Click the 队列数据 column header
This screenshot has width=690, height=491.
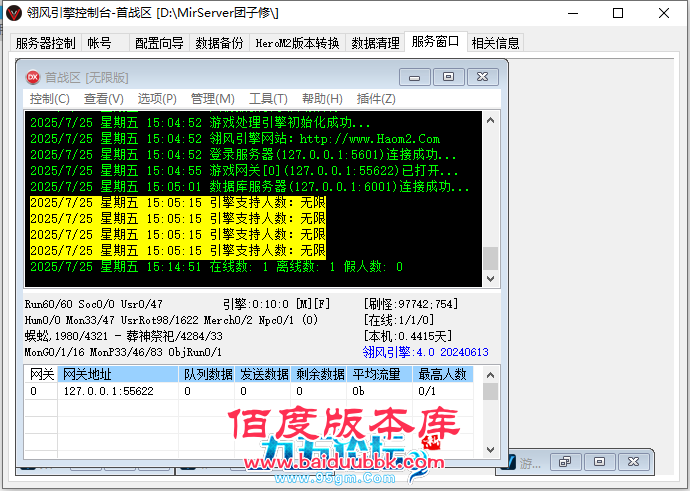coord(207,374)
